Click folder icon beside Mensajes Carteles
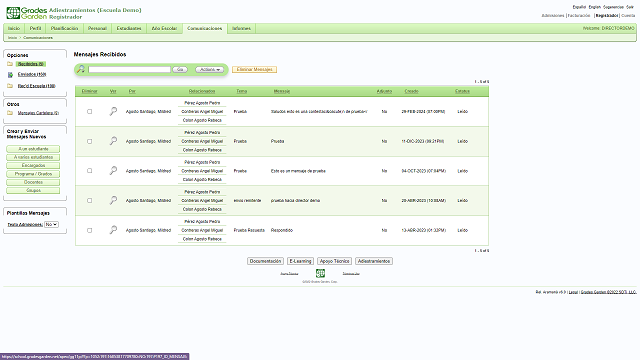This screenshot has height=360, width=640. pyautogui.click(x=10, y=113)
